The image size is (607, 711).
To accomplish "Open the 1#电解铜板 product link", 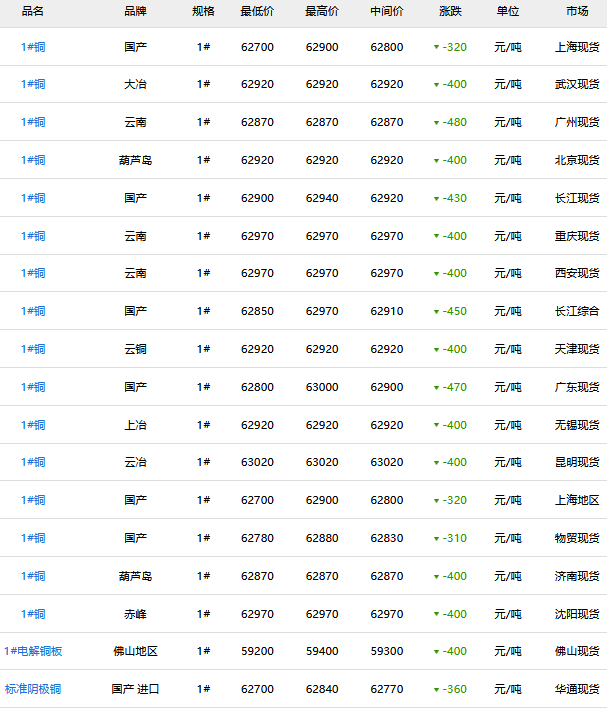I will click(33, 651).
